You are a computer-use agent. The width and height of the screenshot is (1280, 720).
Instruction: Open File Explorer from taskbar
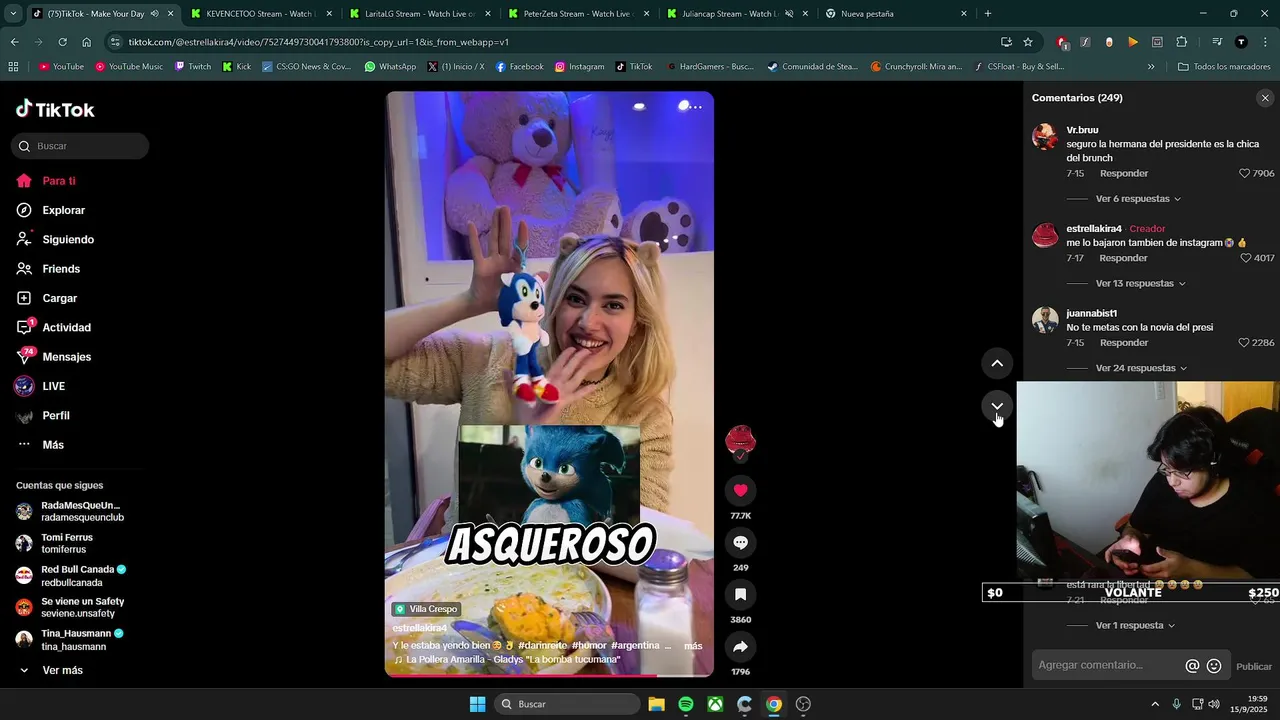pyautogui.click(x=656, y=704)
